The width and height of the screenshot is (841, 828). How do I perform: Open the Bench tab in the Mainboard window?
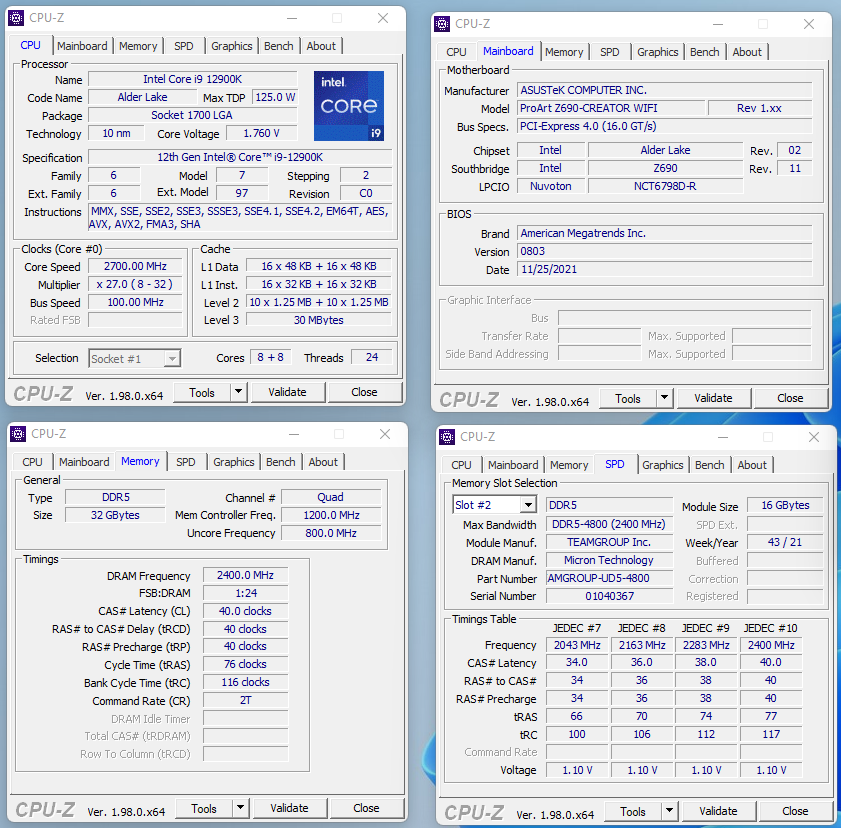[x=704, y=51]
